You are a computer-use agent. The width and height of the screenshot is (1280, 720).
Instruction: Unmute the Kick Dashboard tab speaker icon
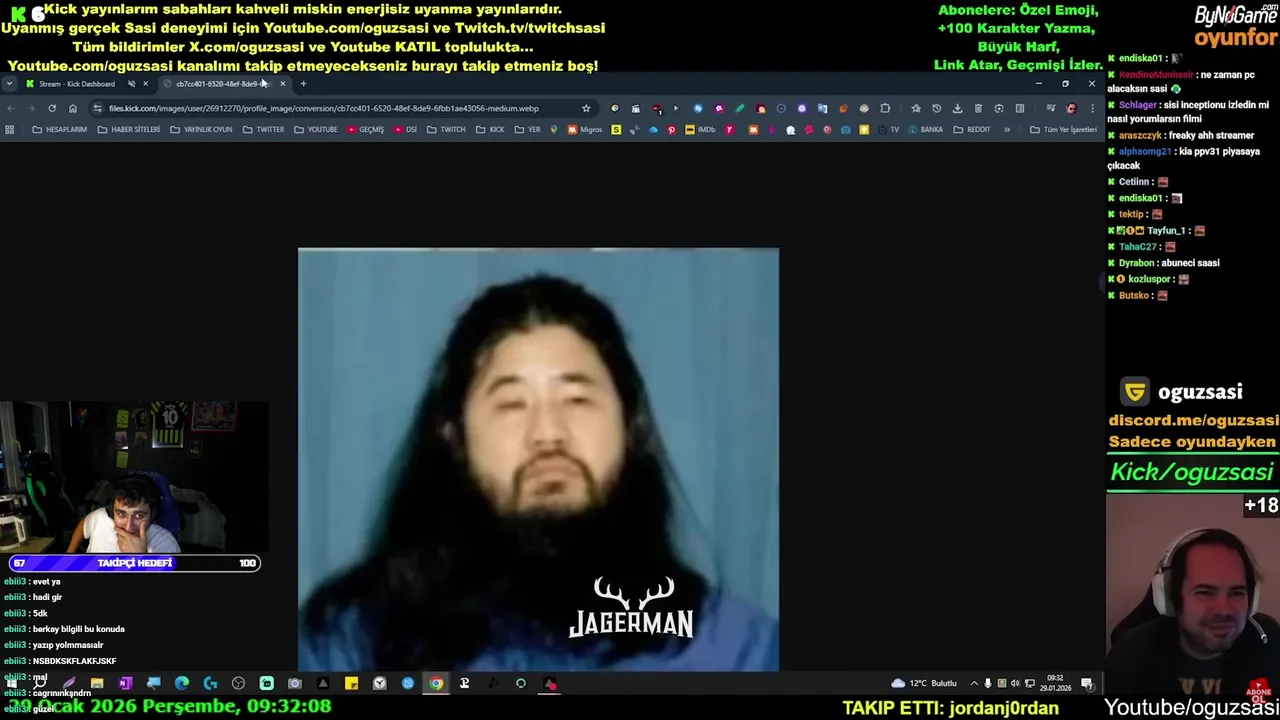point(131,84)
